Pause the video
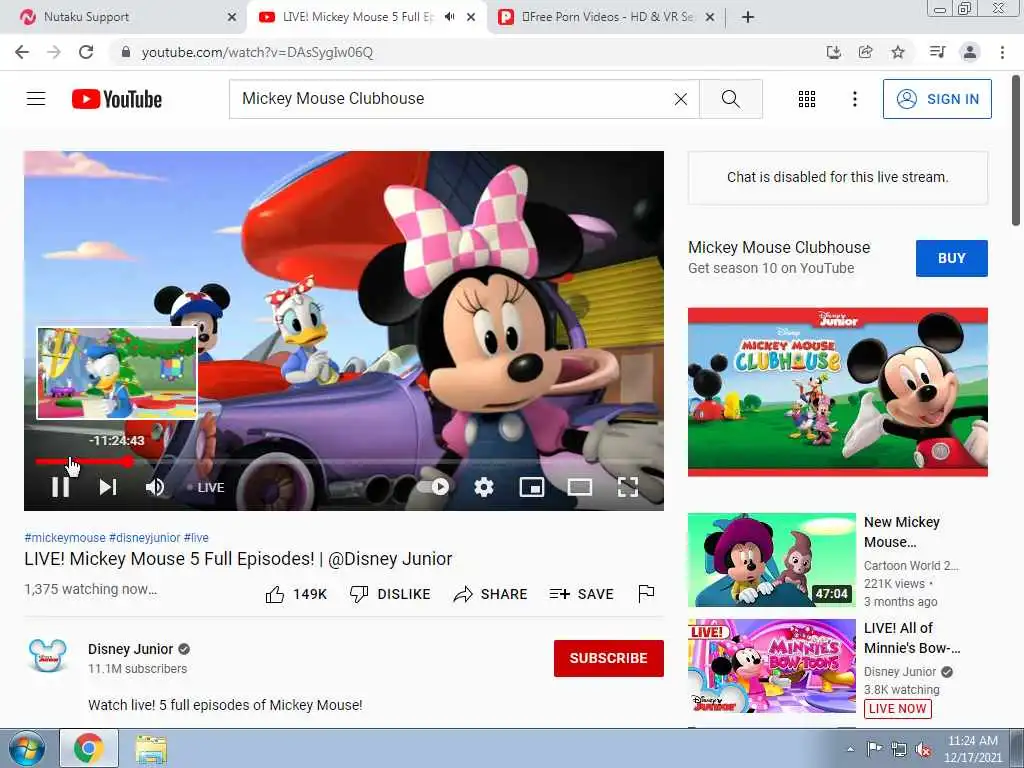This screenshot has width=1024, height=768. (61, 487)
